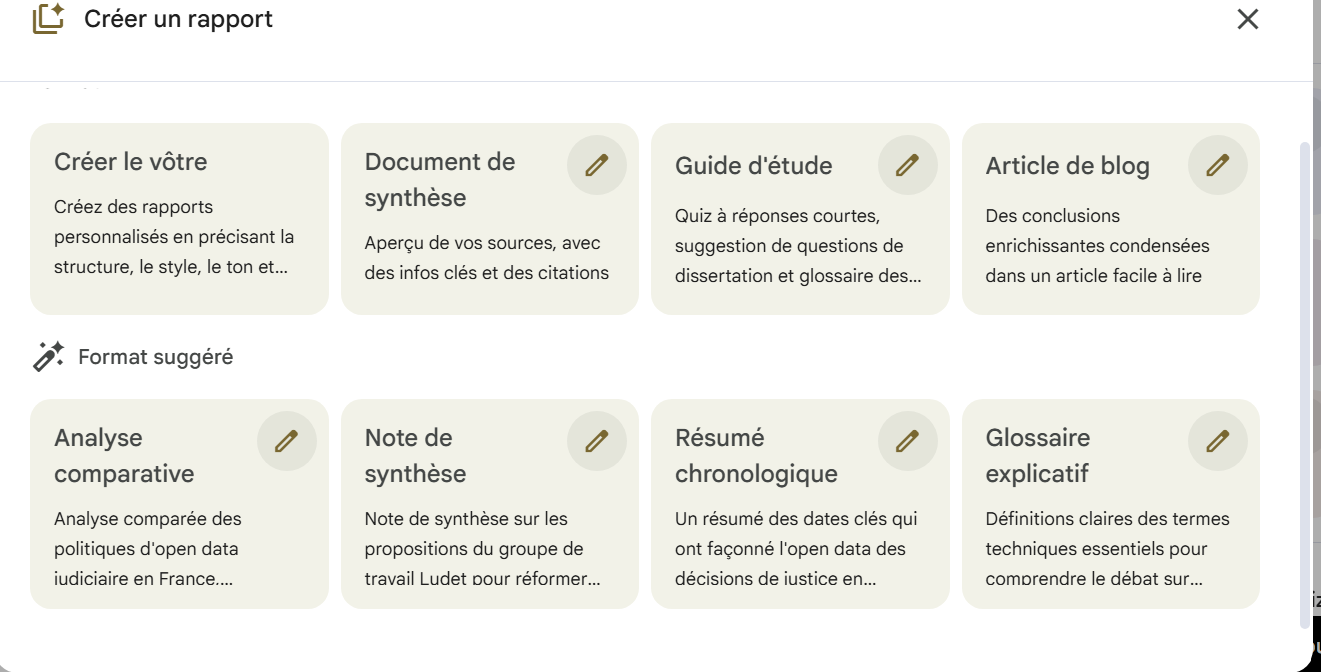
Task: Click the Glossaire explicatif pencil icon
Action: pyautogui.click(x=1217, y=441)
